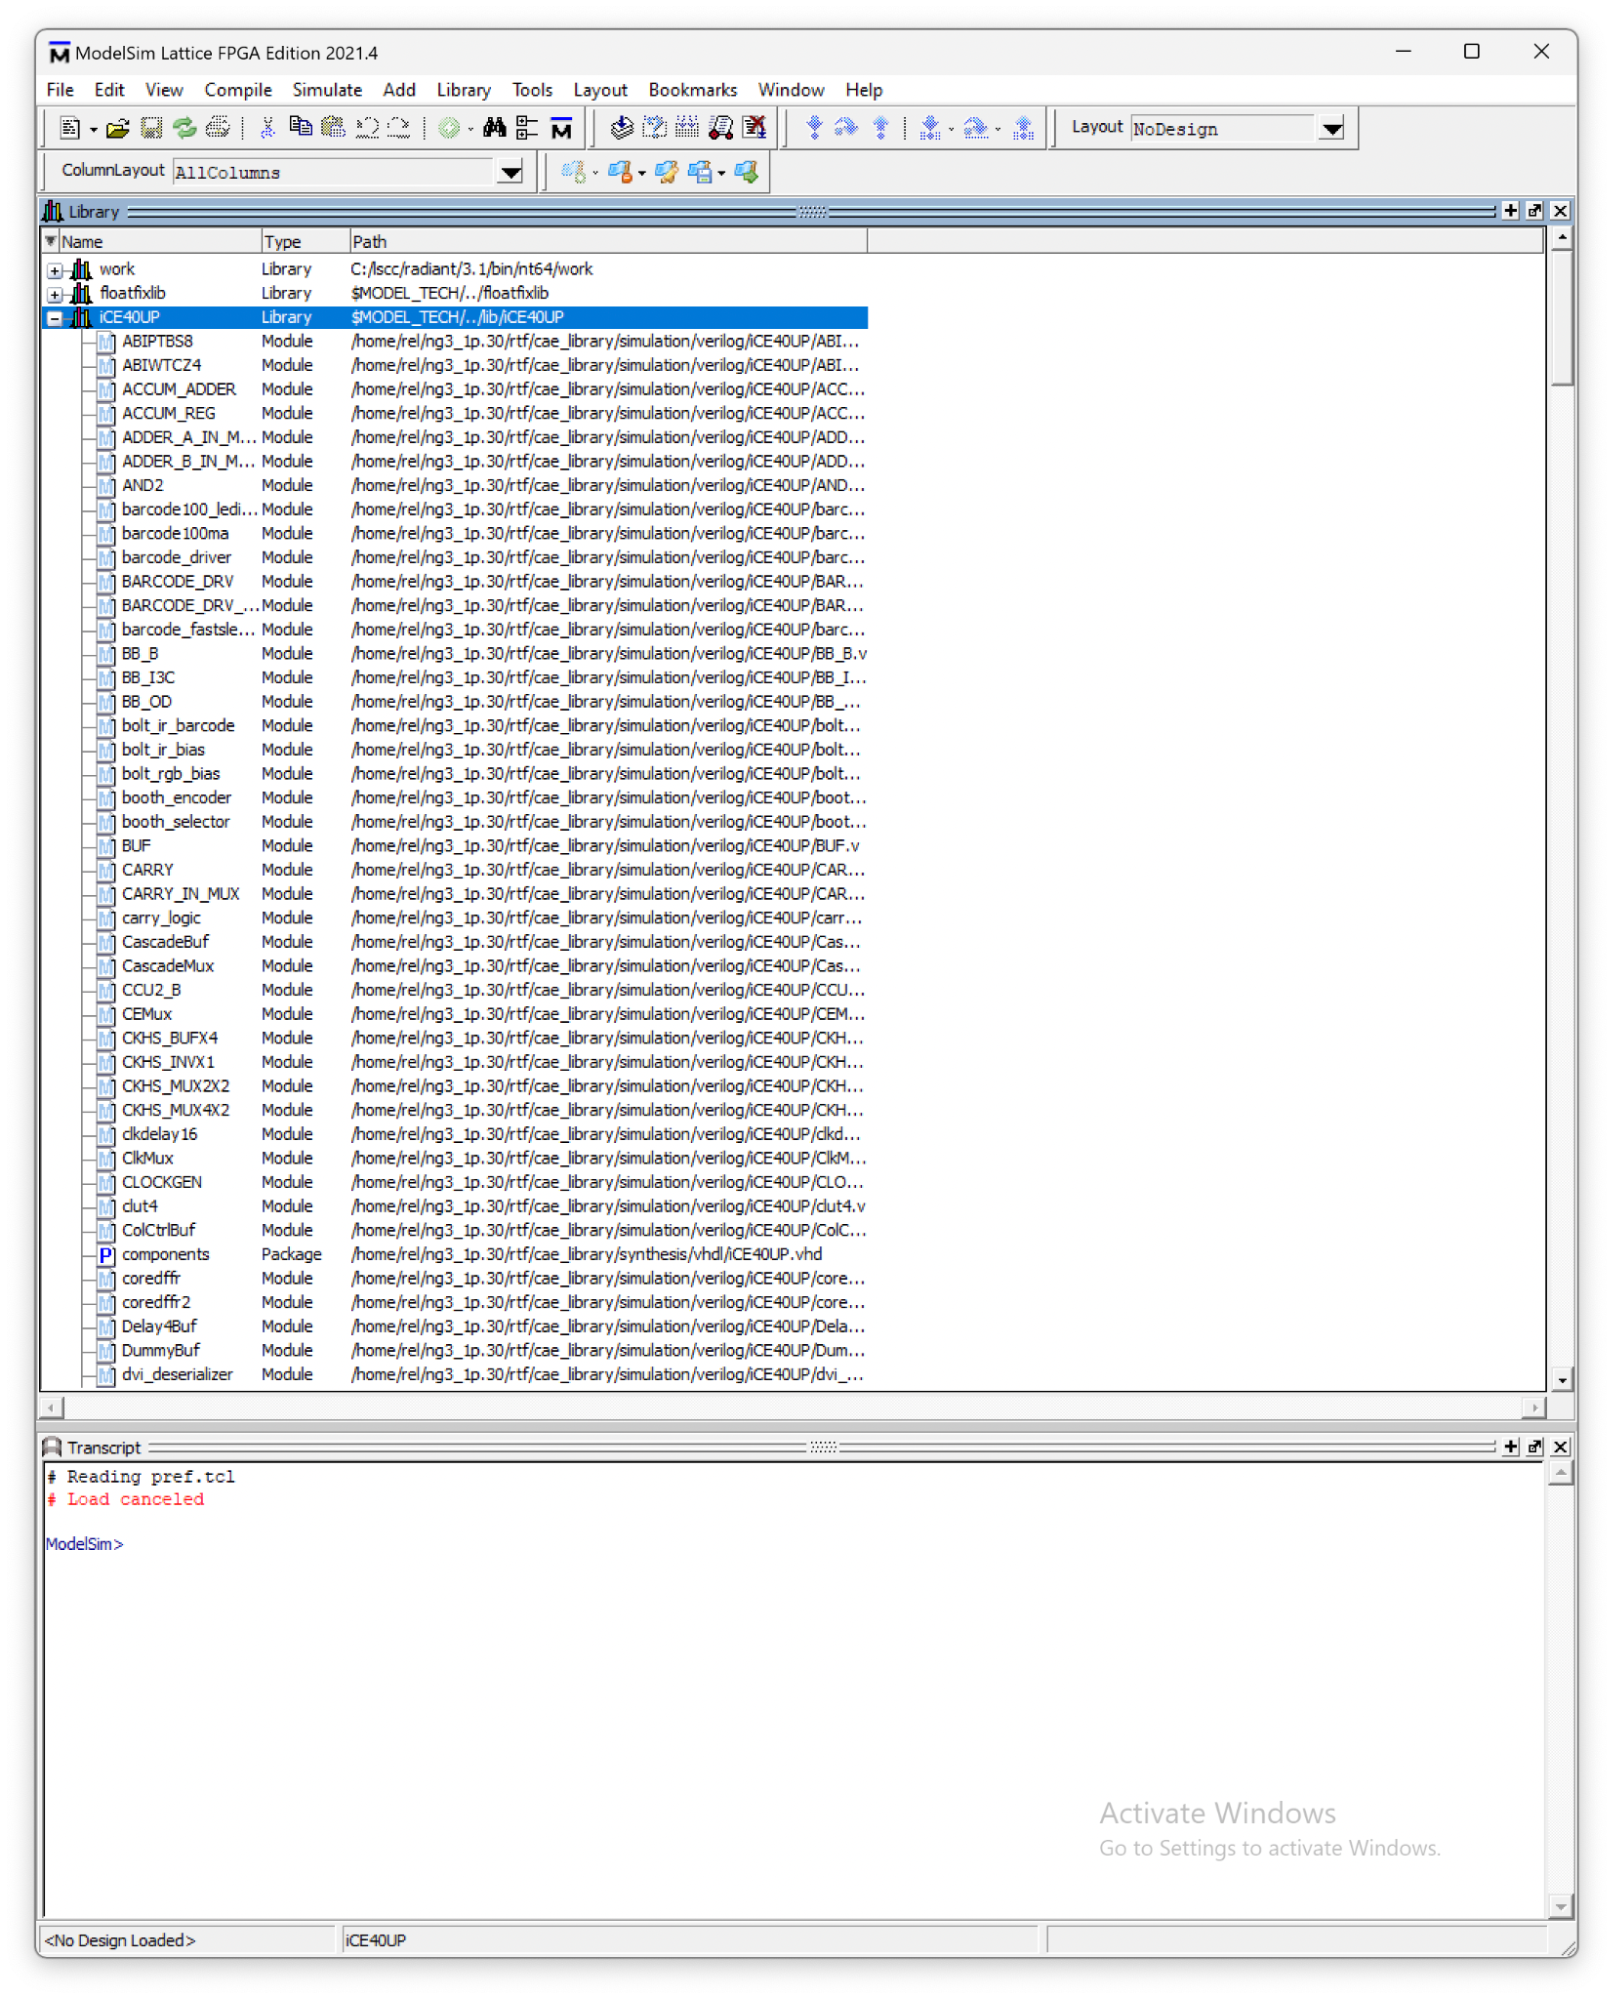
Task: Click the Save floppy disk icon
Action: click(x=151, y=128)
